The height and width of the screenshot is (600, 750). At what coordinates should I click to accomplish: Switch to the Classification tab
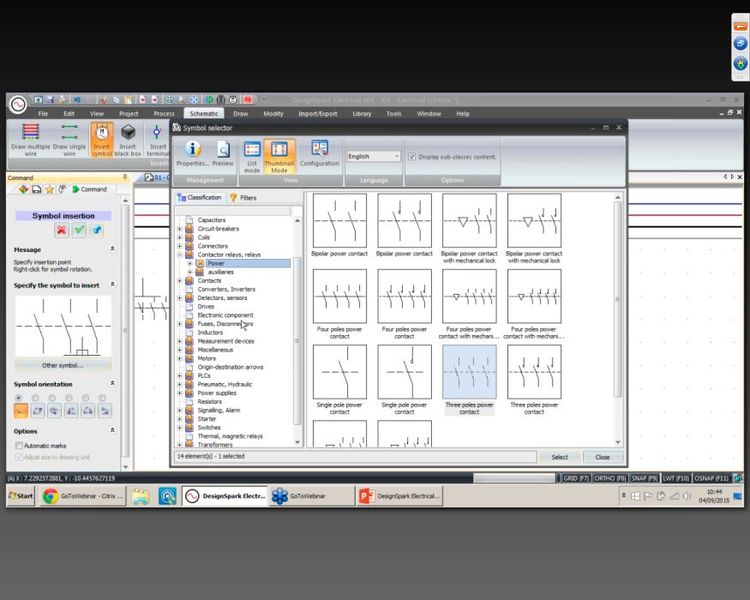199,197
